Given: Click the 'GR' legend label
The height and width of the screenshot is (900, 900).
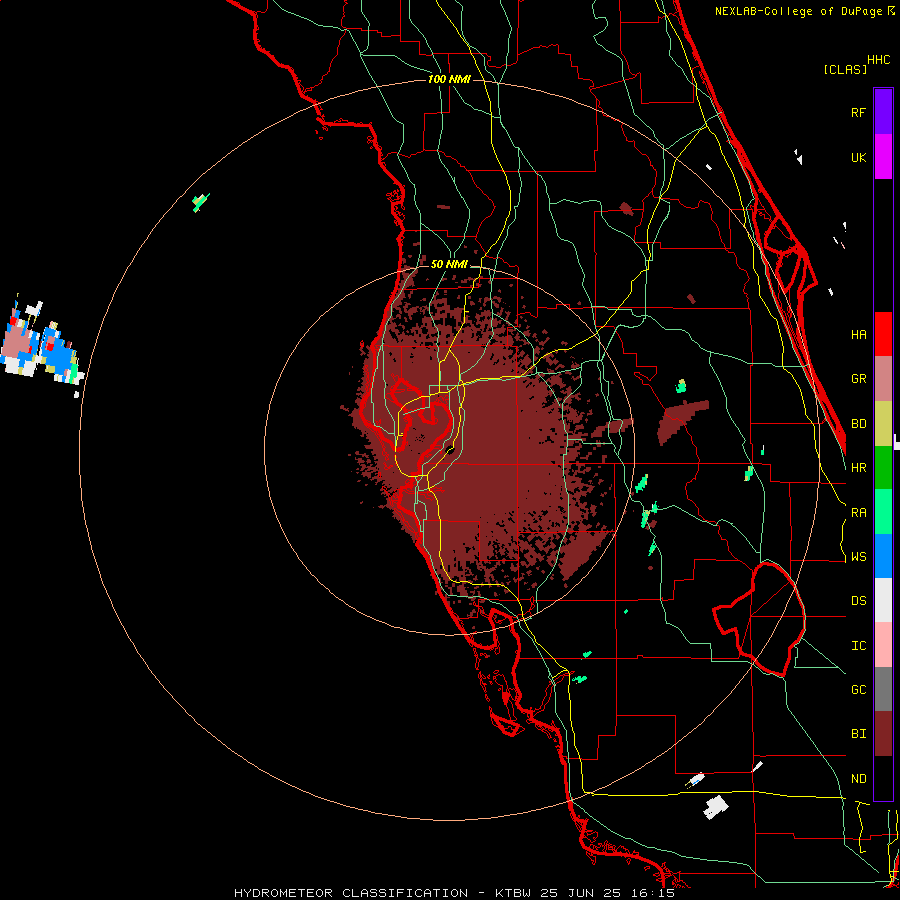Looking at the screenshot, I should 858,379.
